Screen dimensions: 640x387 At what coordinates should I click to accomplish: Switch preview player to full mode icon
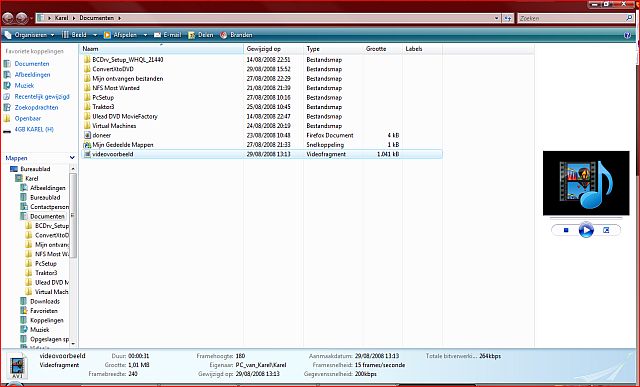click(x=606, y=230)
